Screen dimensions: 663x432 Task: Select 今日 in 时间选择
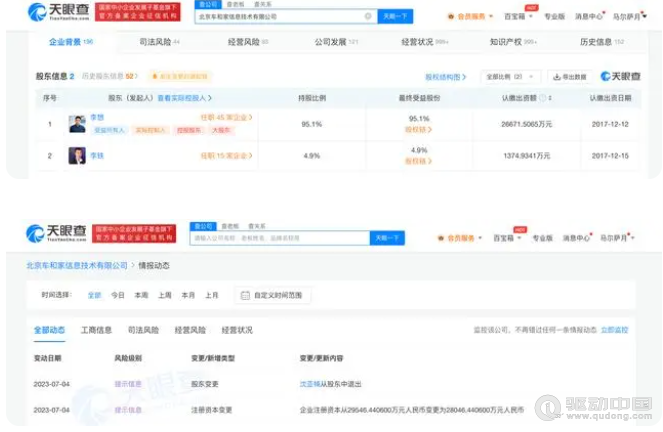[x=118, y=295]
